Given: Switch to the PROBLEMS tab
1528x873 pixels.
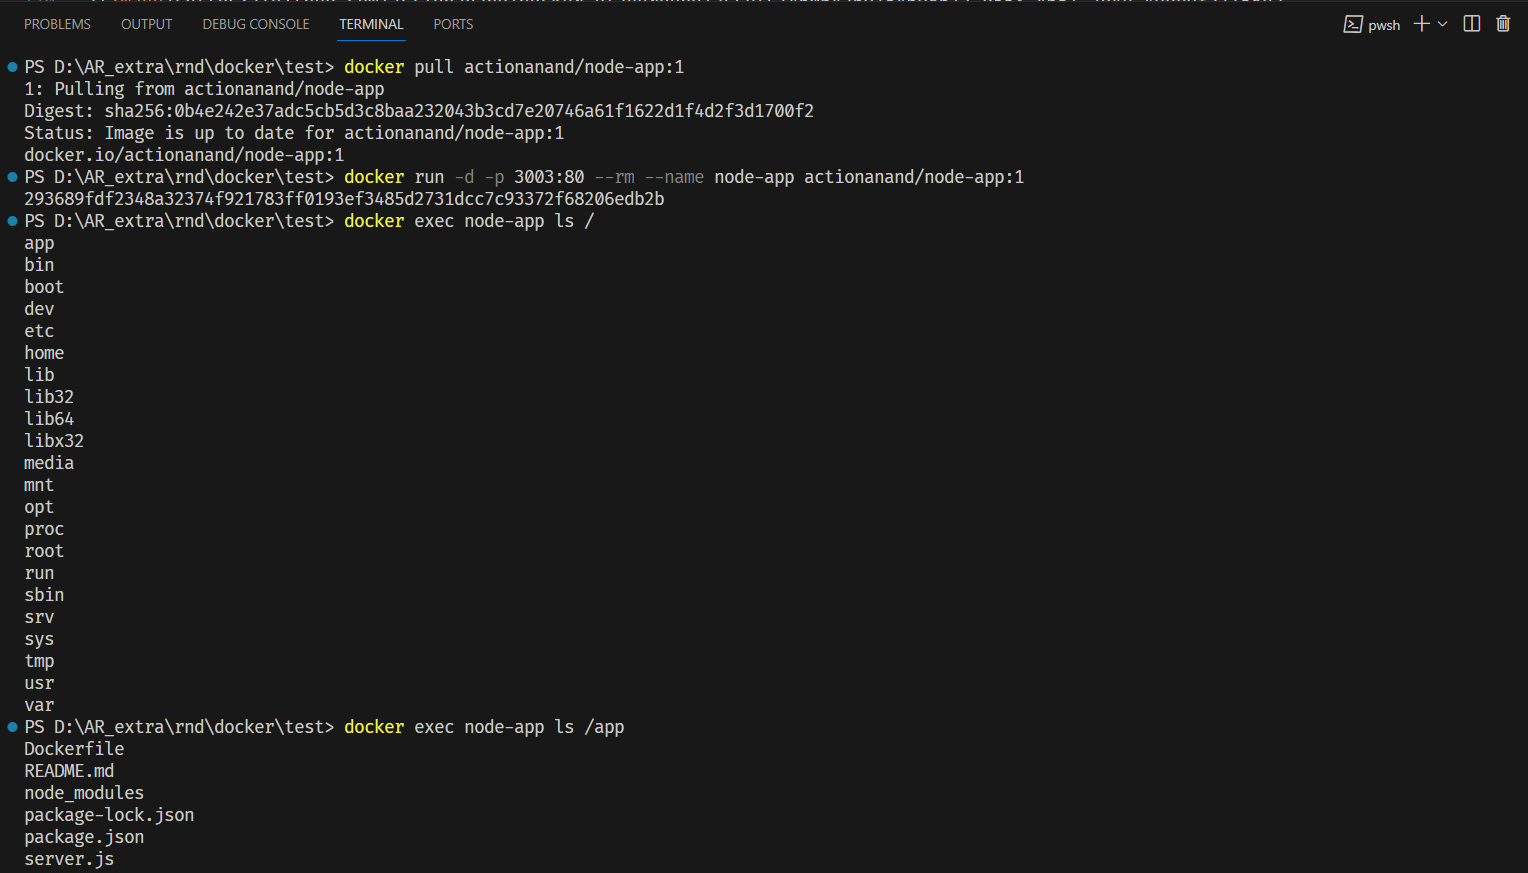Looking at the screenshot, I should pyautogui.click(x=57, y=23).
